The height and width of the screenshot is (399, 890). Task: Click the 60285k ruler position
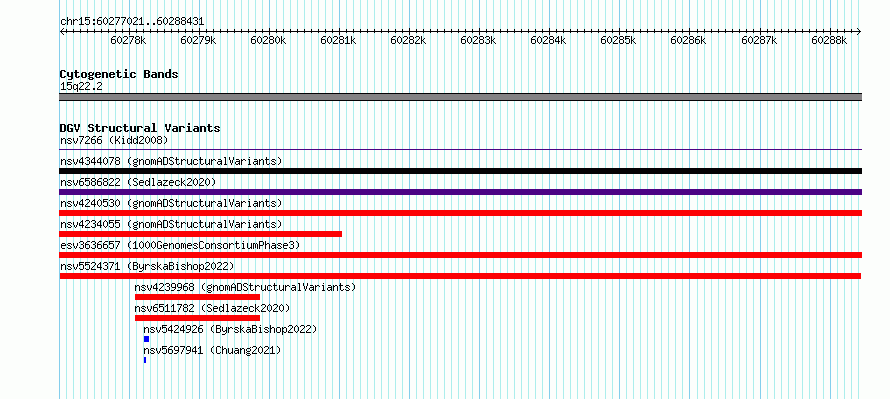[x=619, y=40]
